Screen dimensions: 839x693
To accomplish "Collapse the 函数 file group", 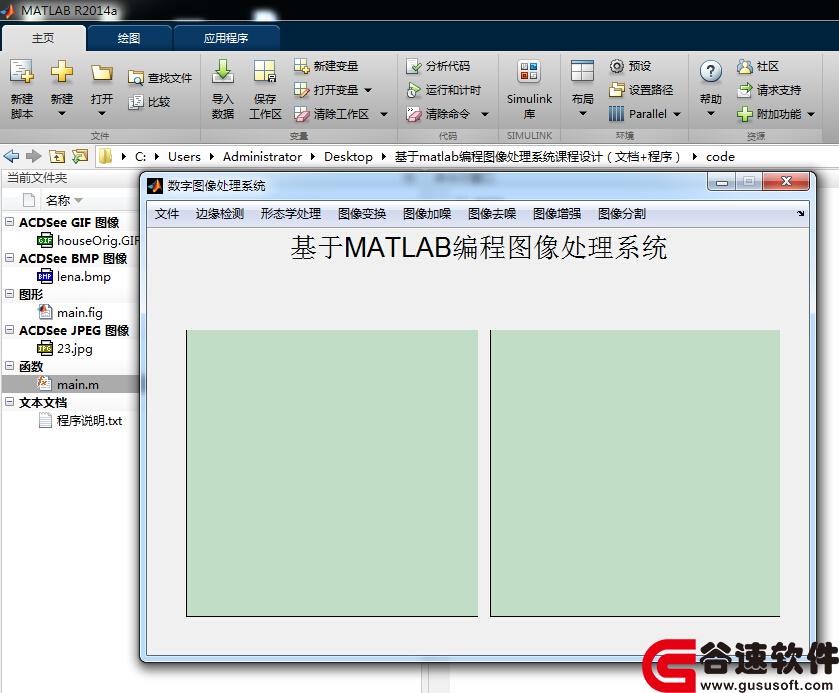I will (10, 365).
